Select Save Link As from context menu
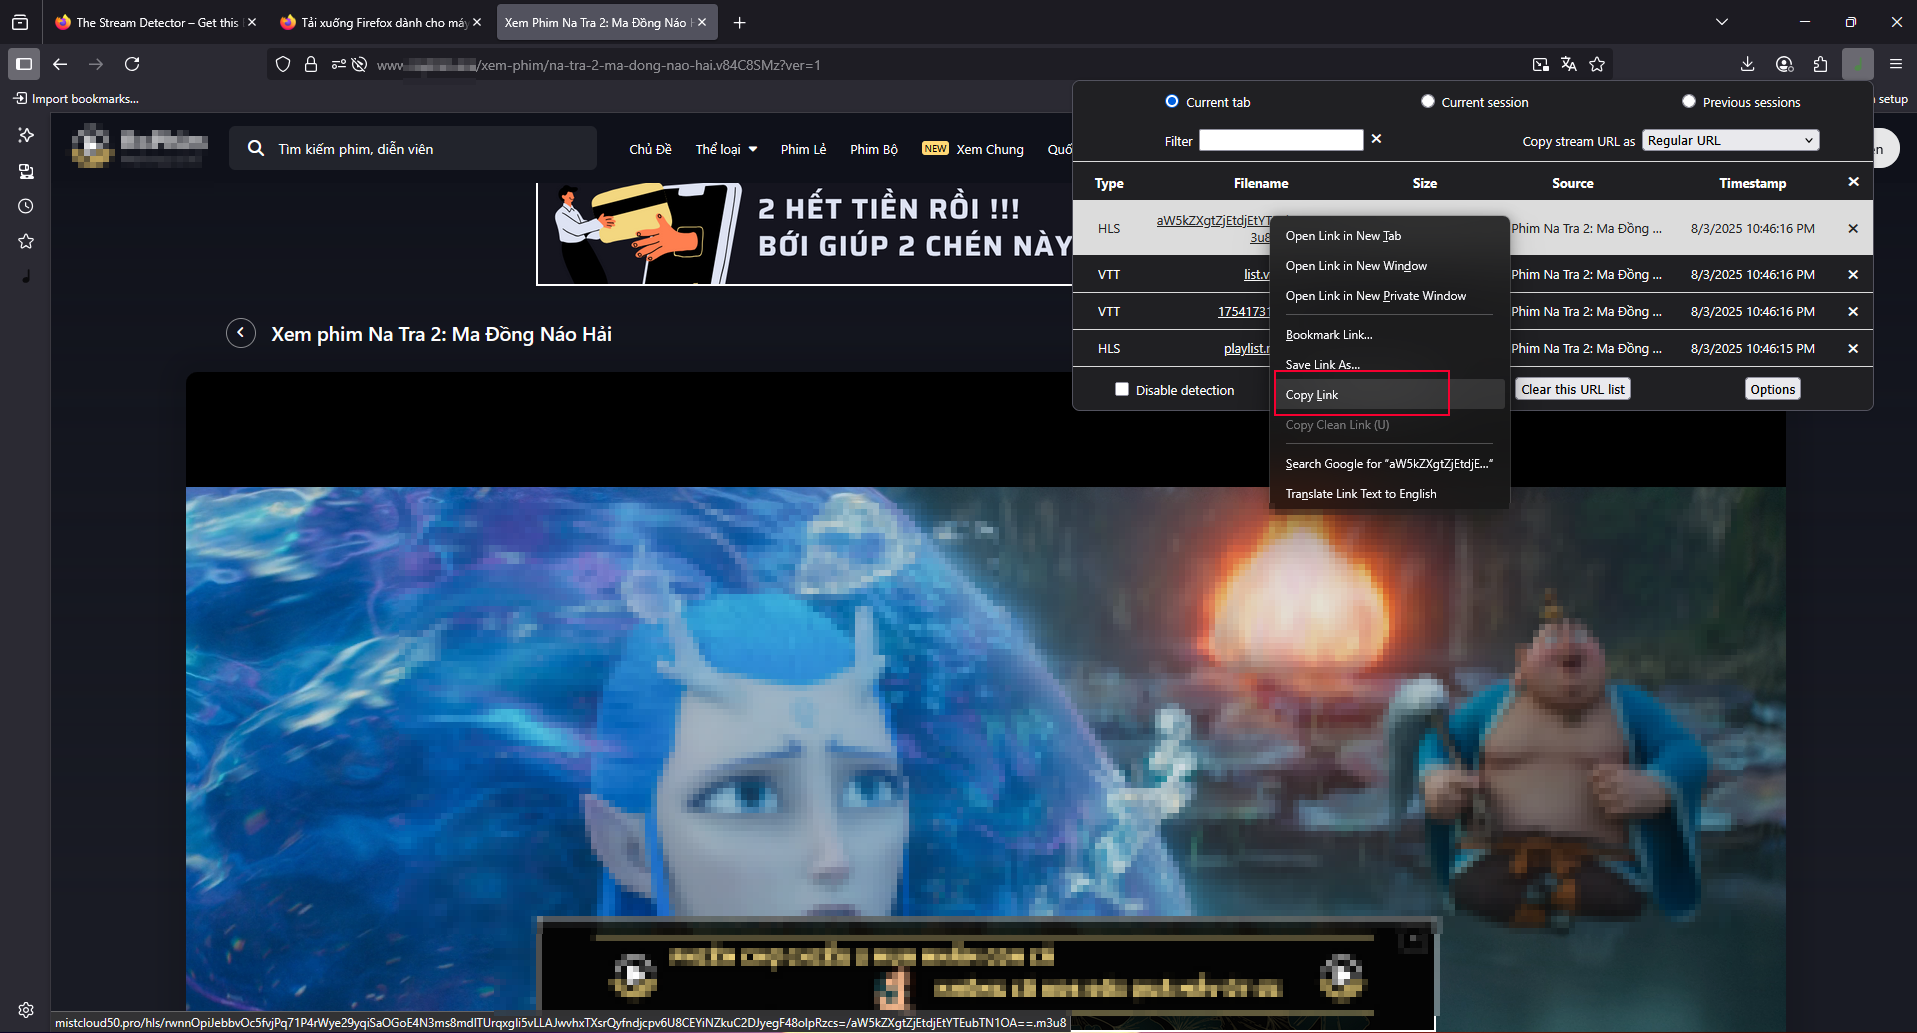The height and width of the screenshot is (1033, 1917). tap(1389, 365)
